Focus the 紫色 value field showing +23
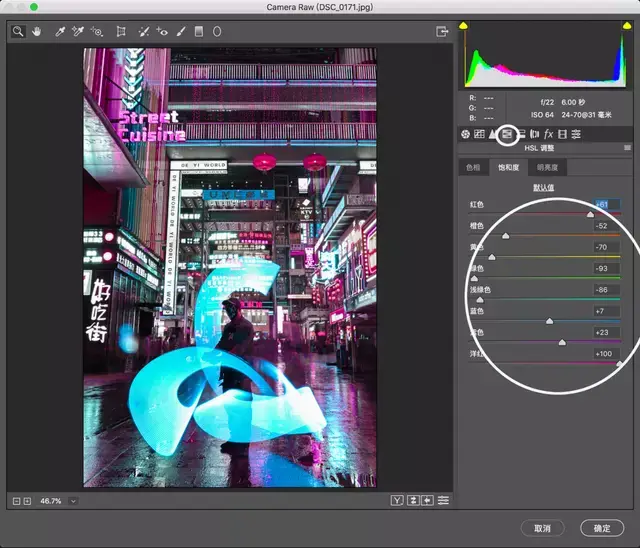This screenshot has height=548, width=640. pyautogui.click(x=607, y=332)
